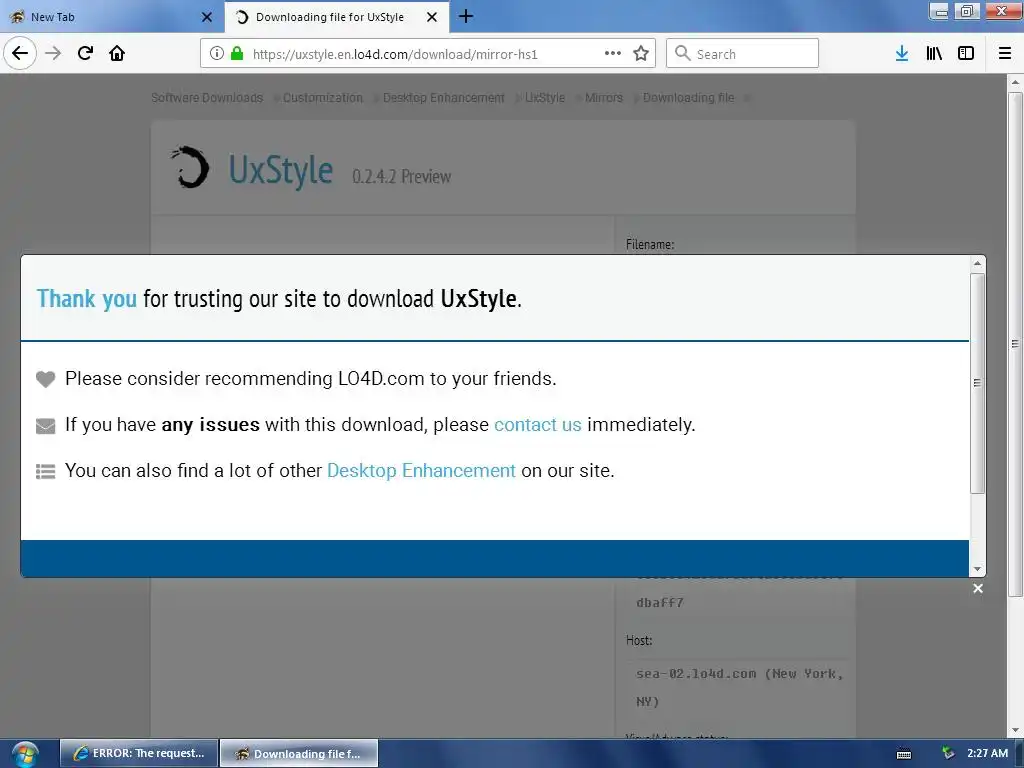Screen dimensions: 1024x768
Task: Open Software Downloads breadcrumb
Action: [207, 97]
